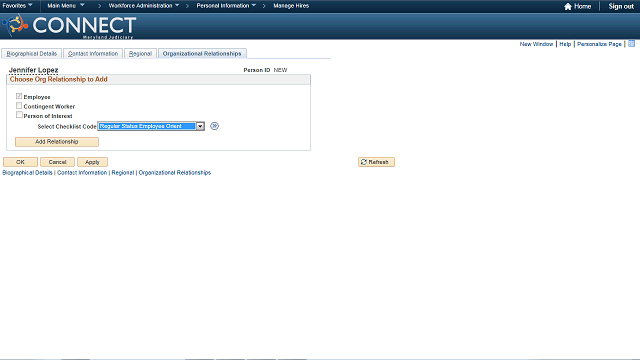Open the New Window link
The image size is (640, 360).
point(536,44)
